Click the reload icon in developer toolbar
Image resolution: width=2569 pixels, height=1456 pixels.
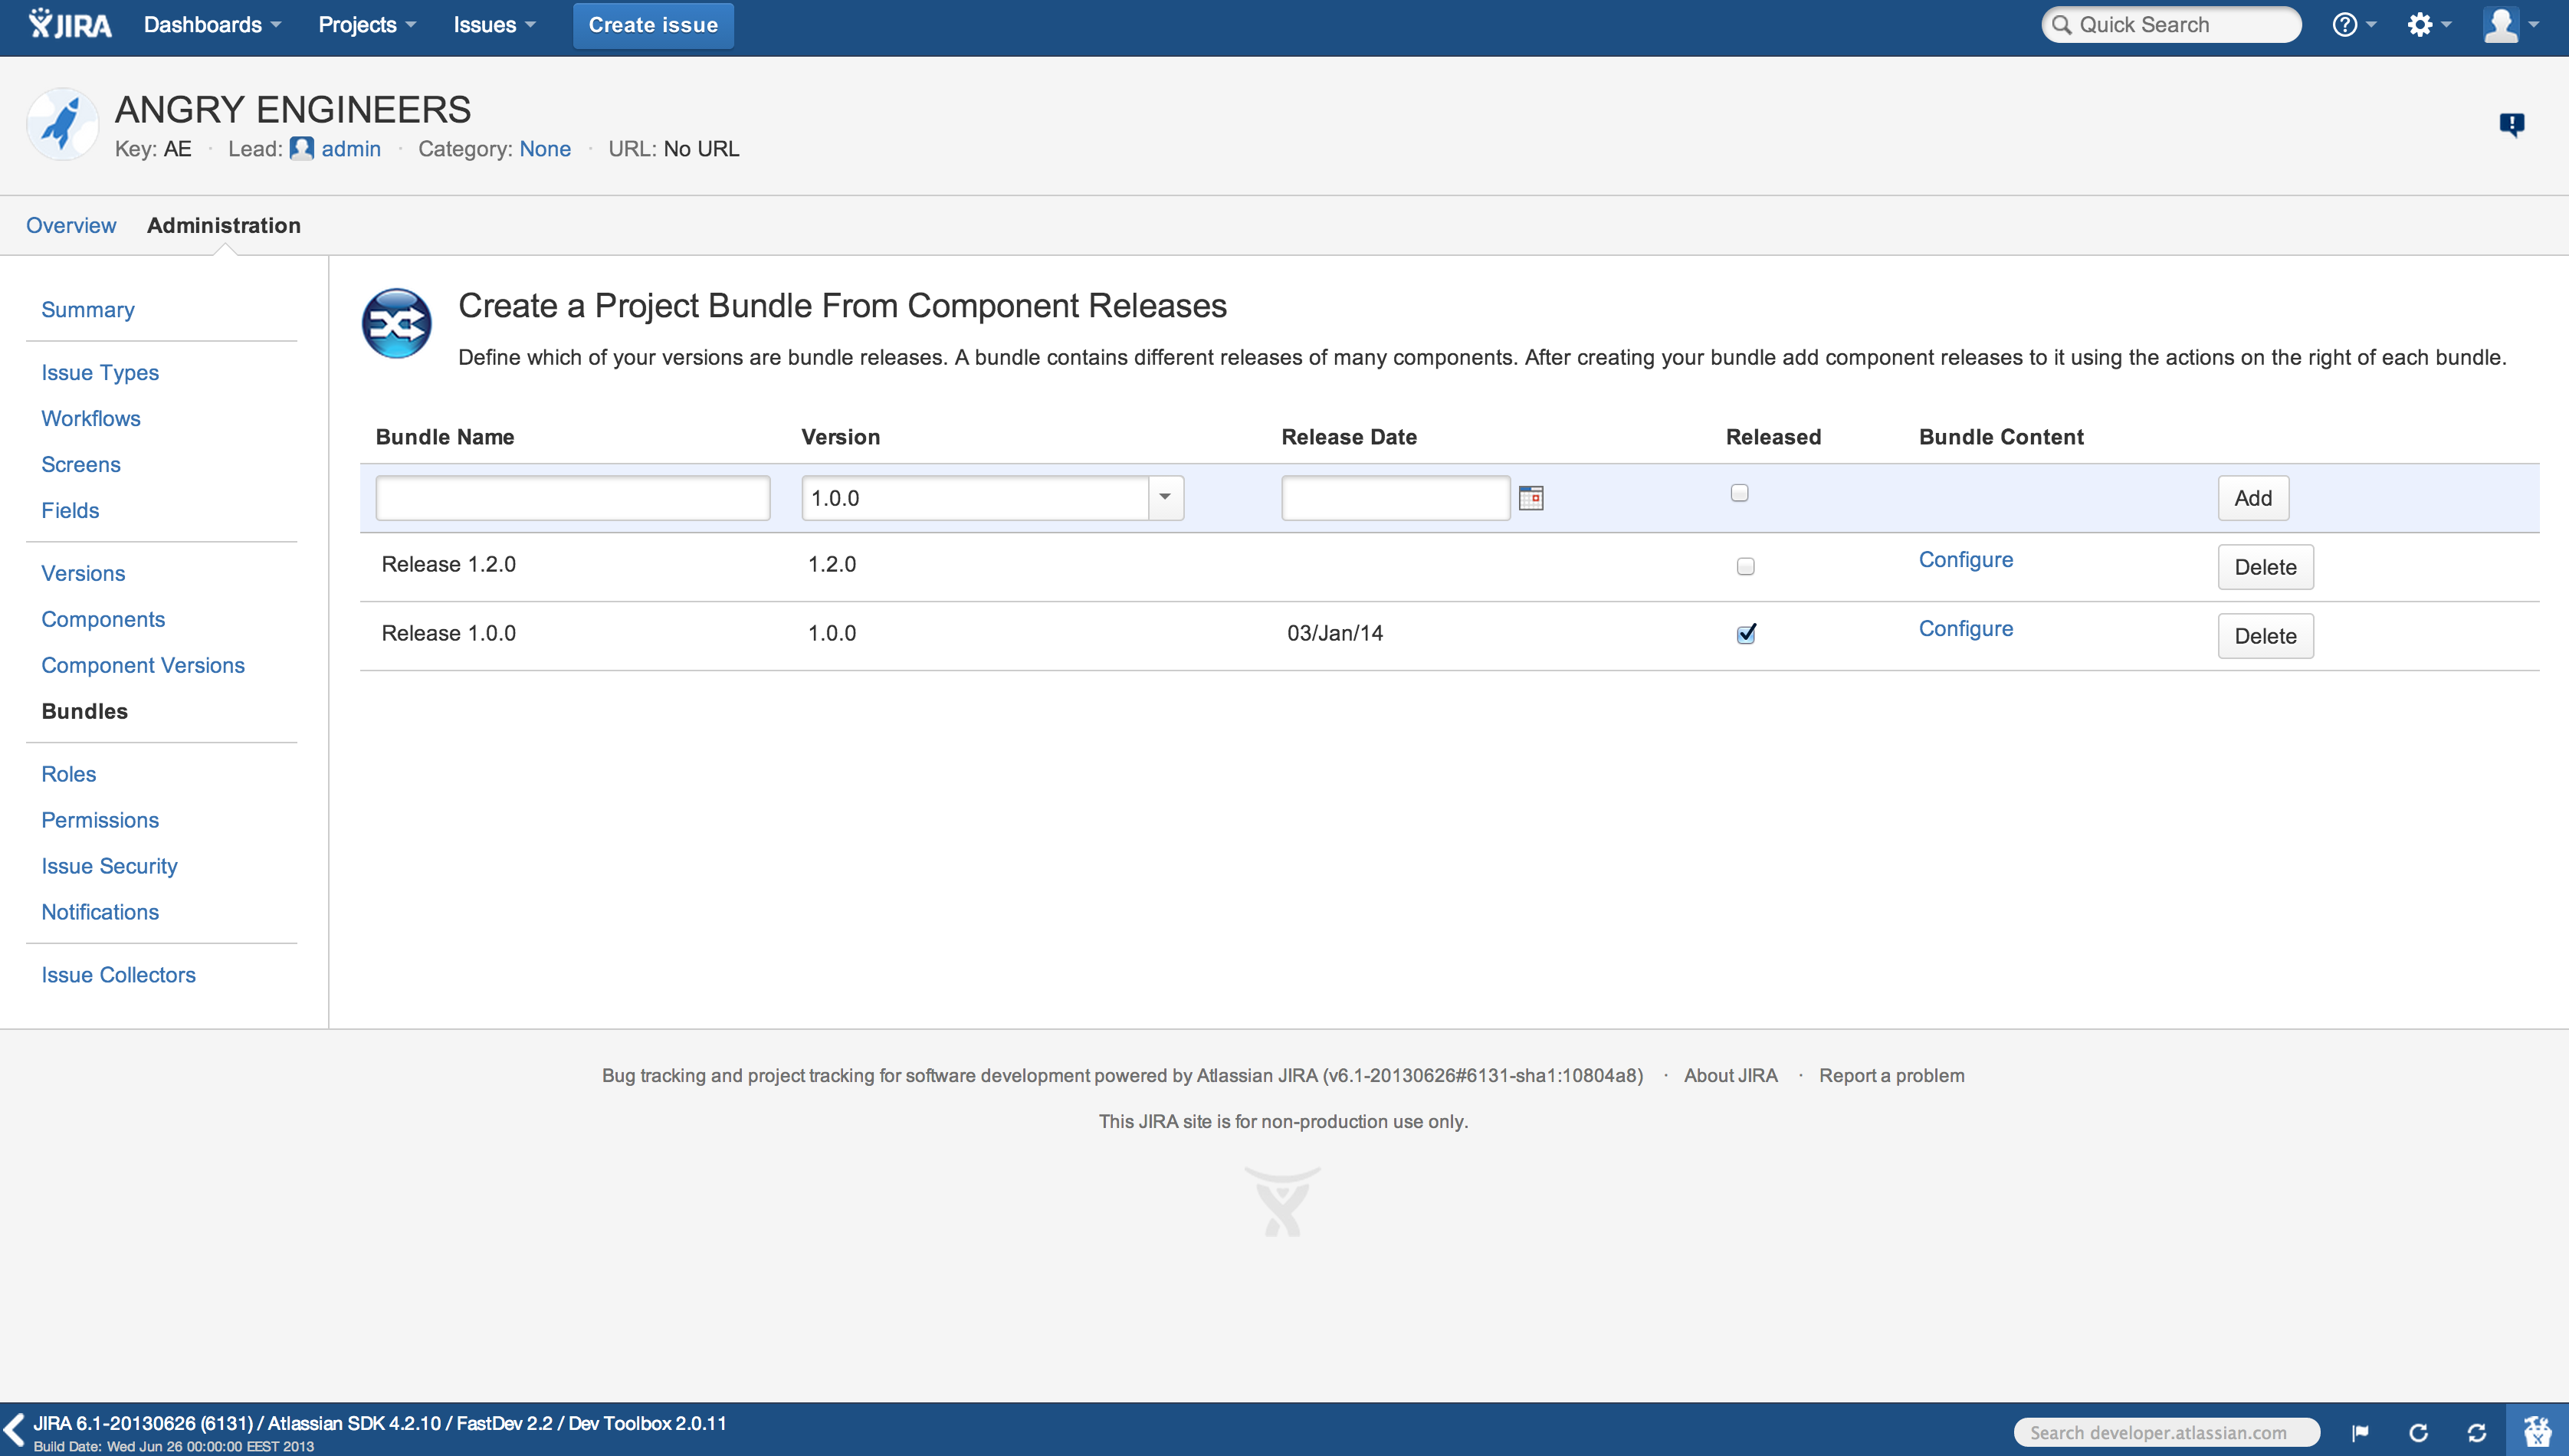(2418, 1433)
